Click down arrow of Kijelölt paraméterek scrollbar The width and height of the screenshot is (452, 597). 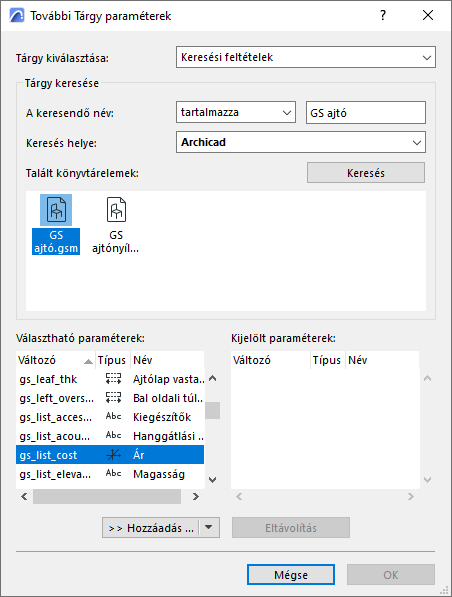(427, 480)
